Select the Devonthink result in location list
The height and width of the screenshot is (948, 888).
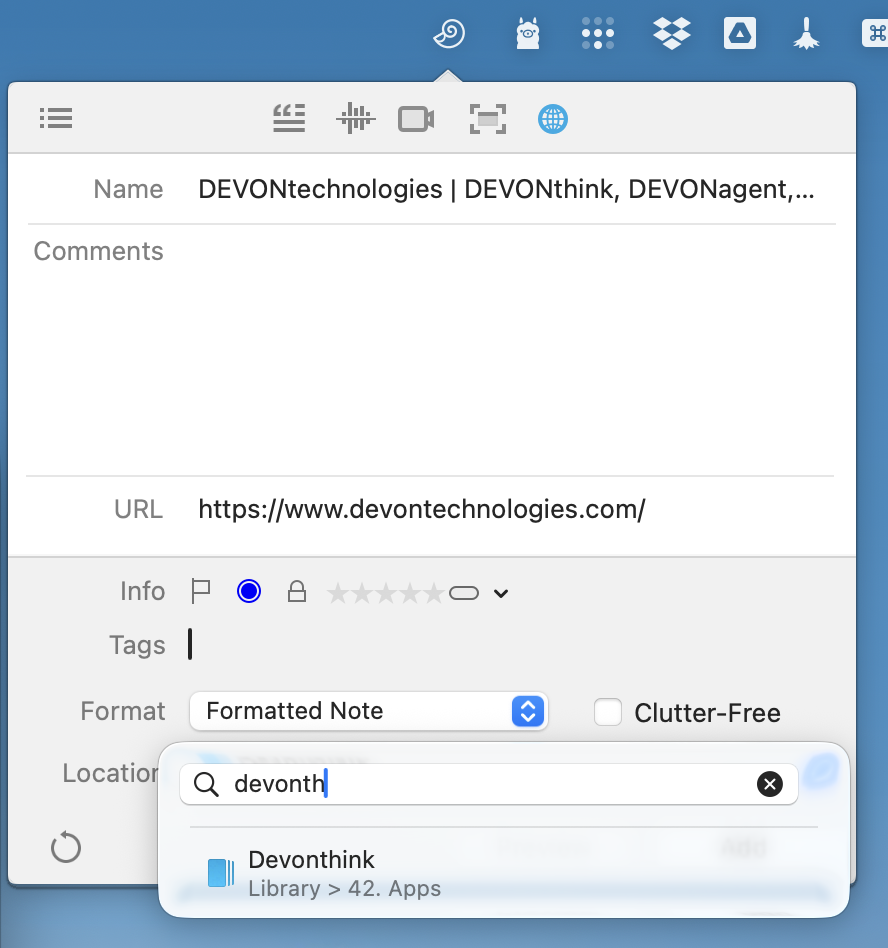tap(311, 872)
